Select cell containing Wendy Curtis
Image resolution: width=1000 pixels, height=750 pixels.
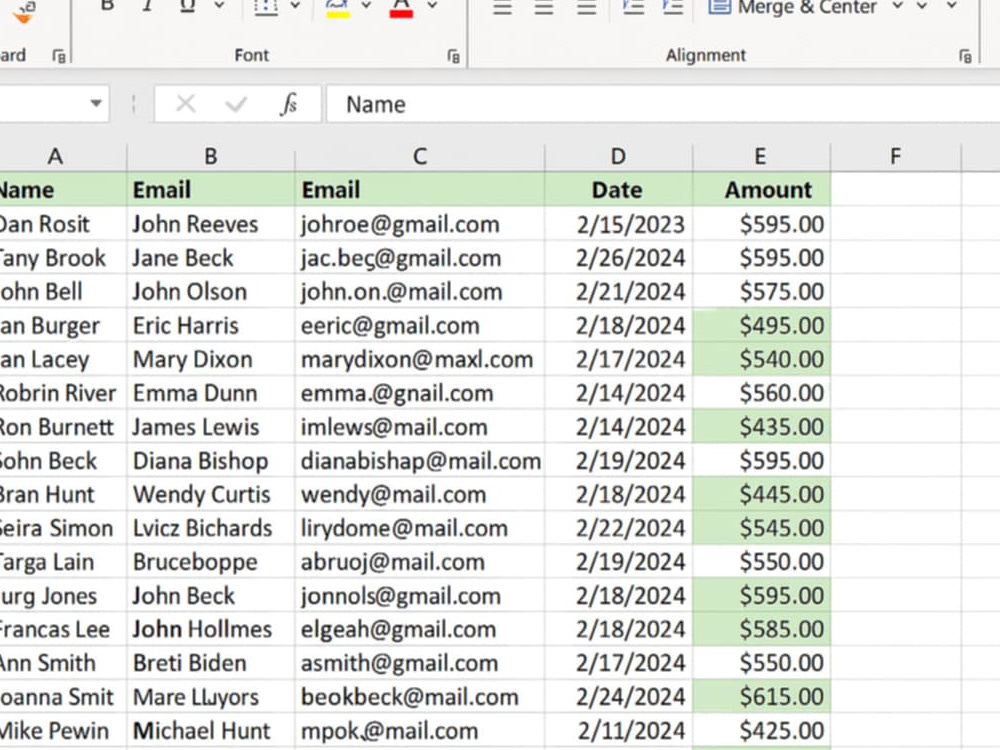click(210, 494)
